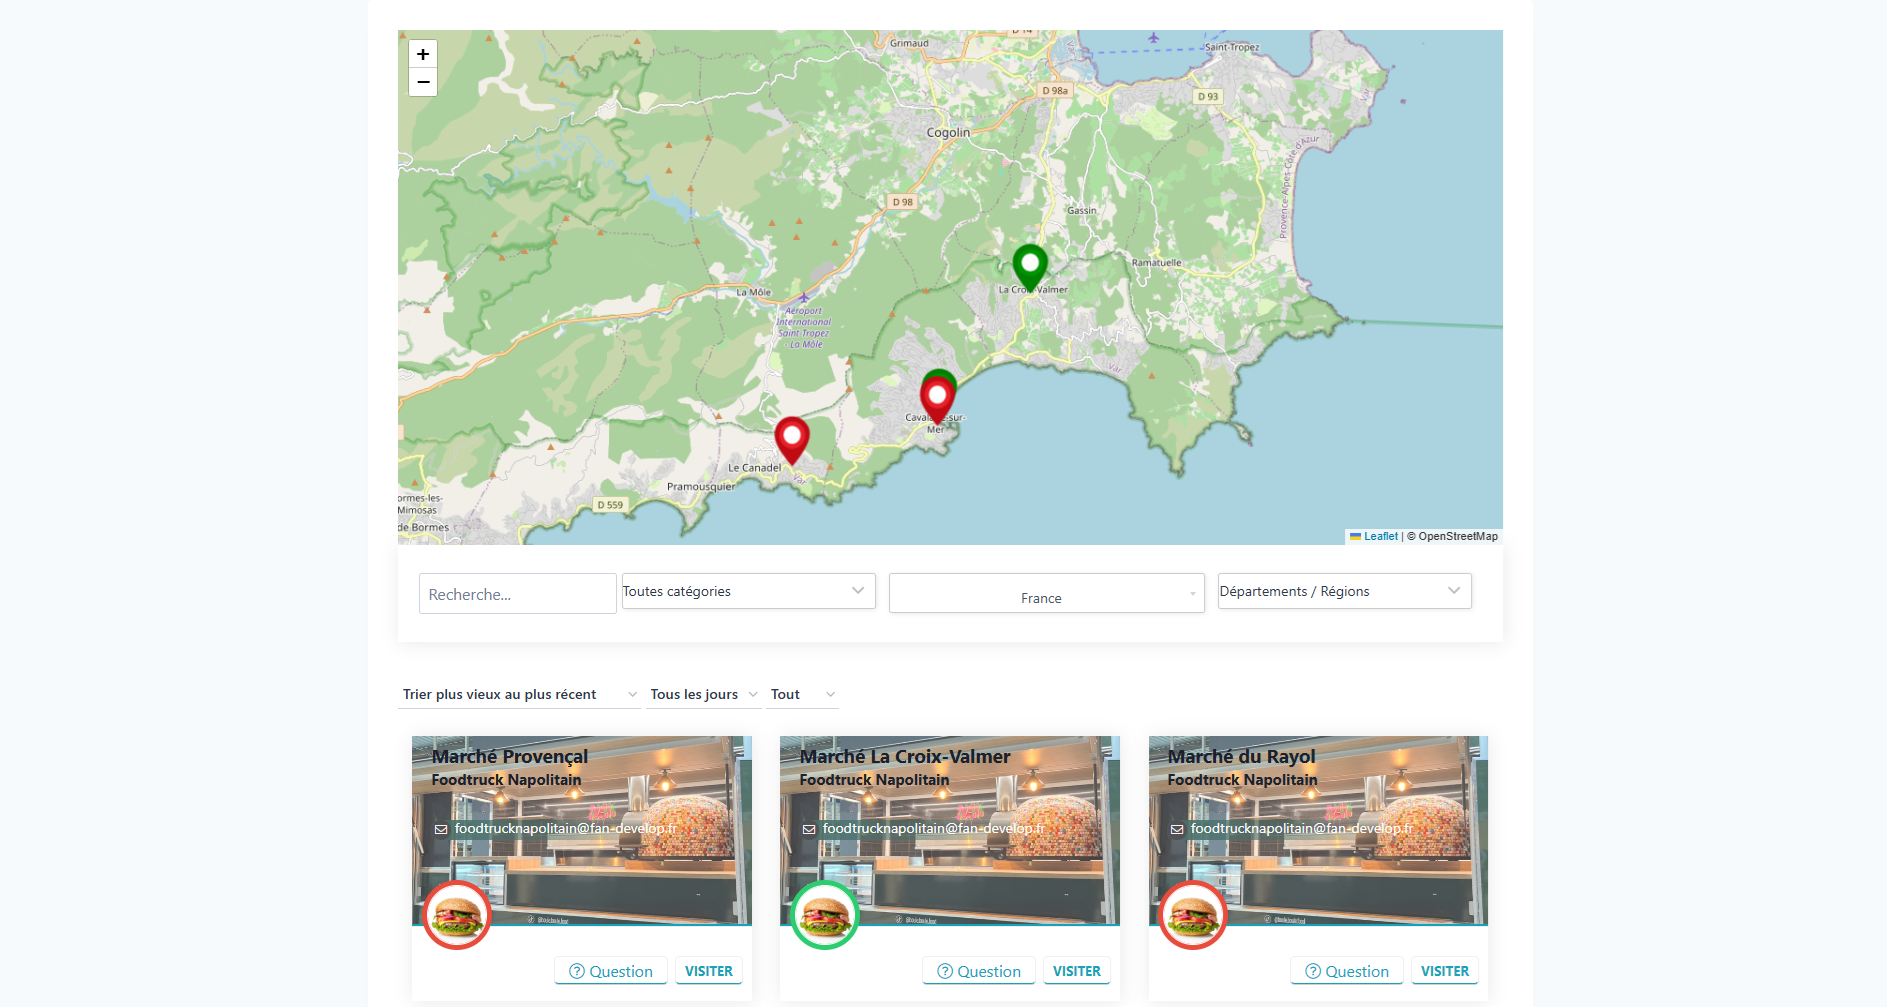Screen dimensions: 1887x1007
Task: Click Question on Marché Provençal card
Action: click(610, 970)
